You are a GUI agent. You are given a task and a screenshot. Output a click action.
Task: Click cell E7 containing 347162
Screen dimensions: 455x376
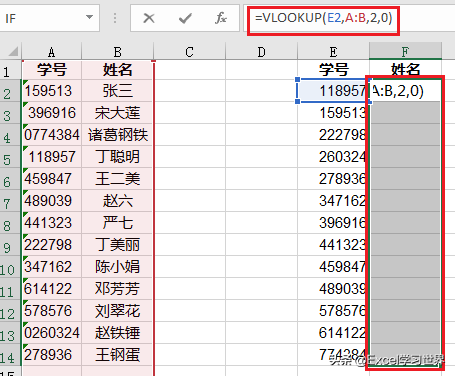(333, 201)
